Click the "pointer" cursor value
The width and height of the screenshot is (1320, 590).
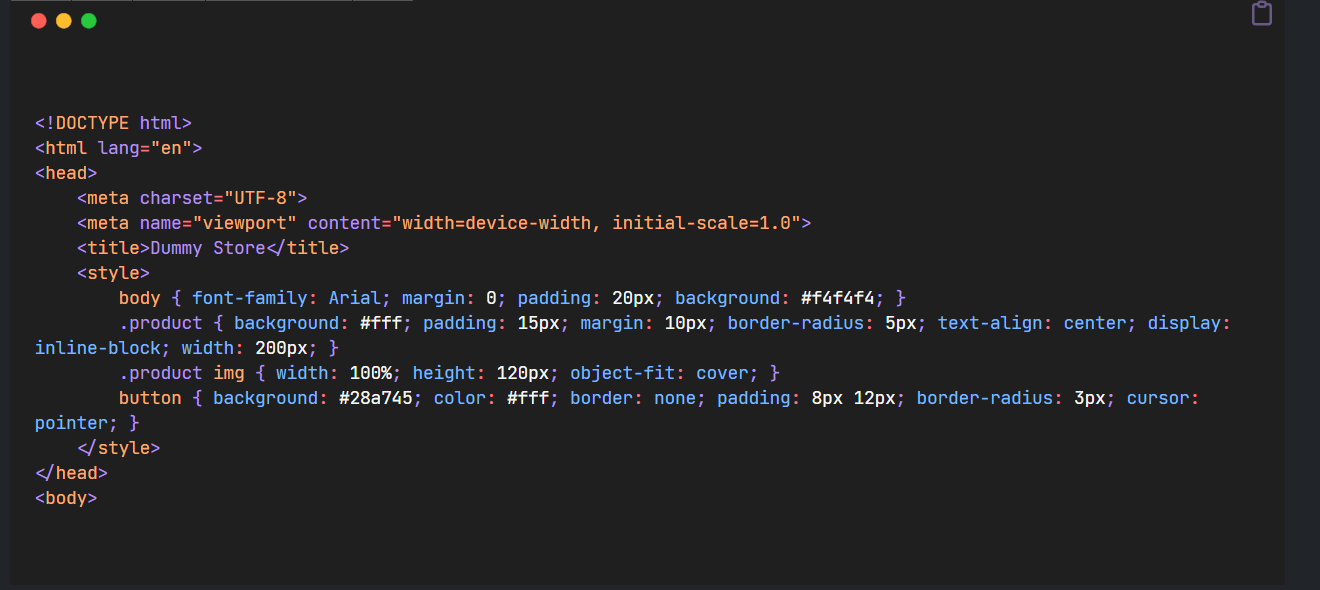[x=71, y=423]
